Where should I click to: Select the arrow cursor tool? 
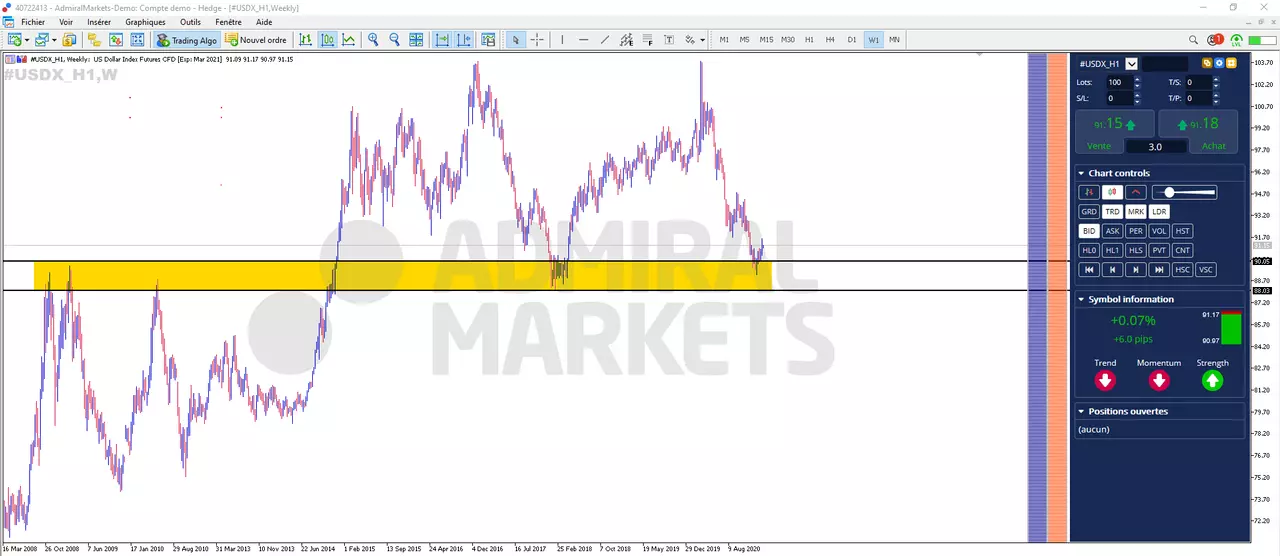(516, 40)
